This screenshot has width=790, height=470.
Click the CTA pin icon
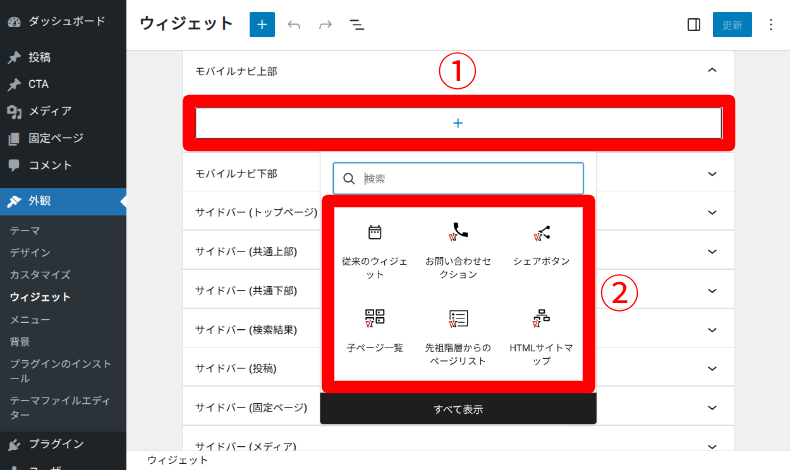pos(14,85)
